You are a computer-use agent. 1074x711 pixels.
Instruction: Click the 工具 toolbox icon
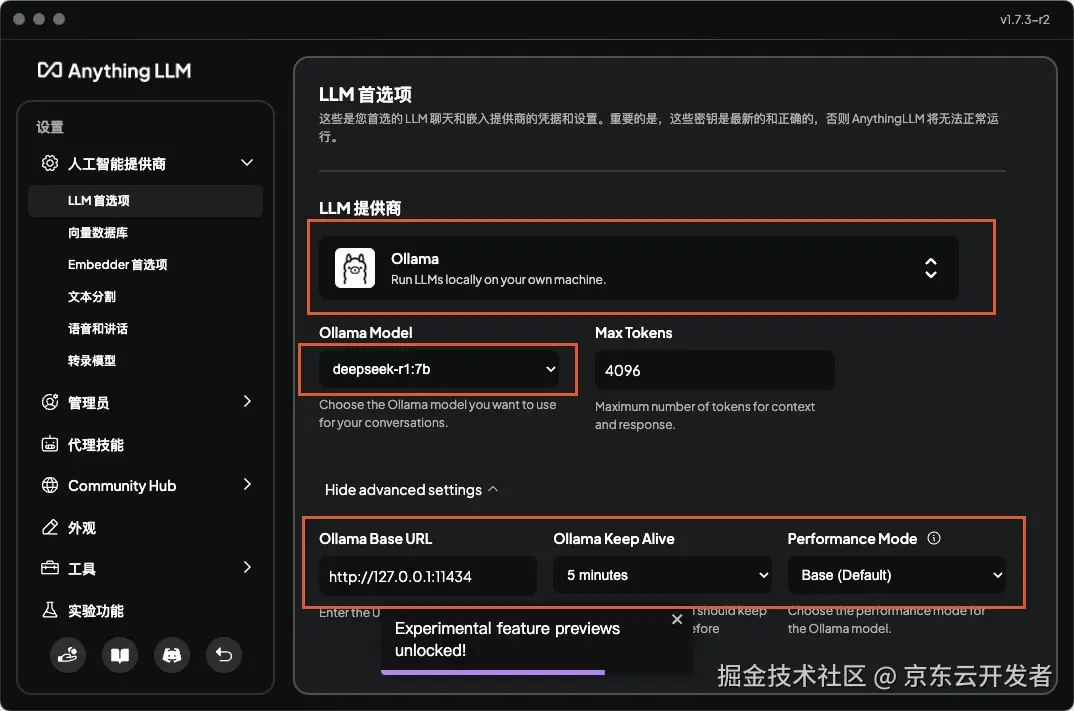[50, 568]
